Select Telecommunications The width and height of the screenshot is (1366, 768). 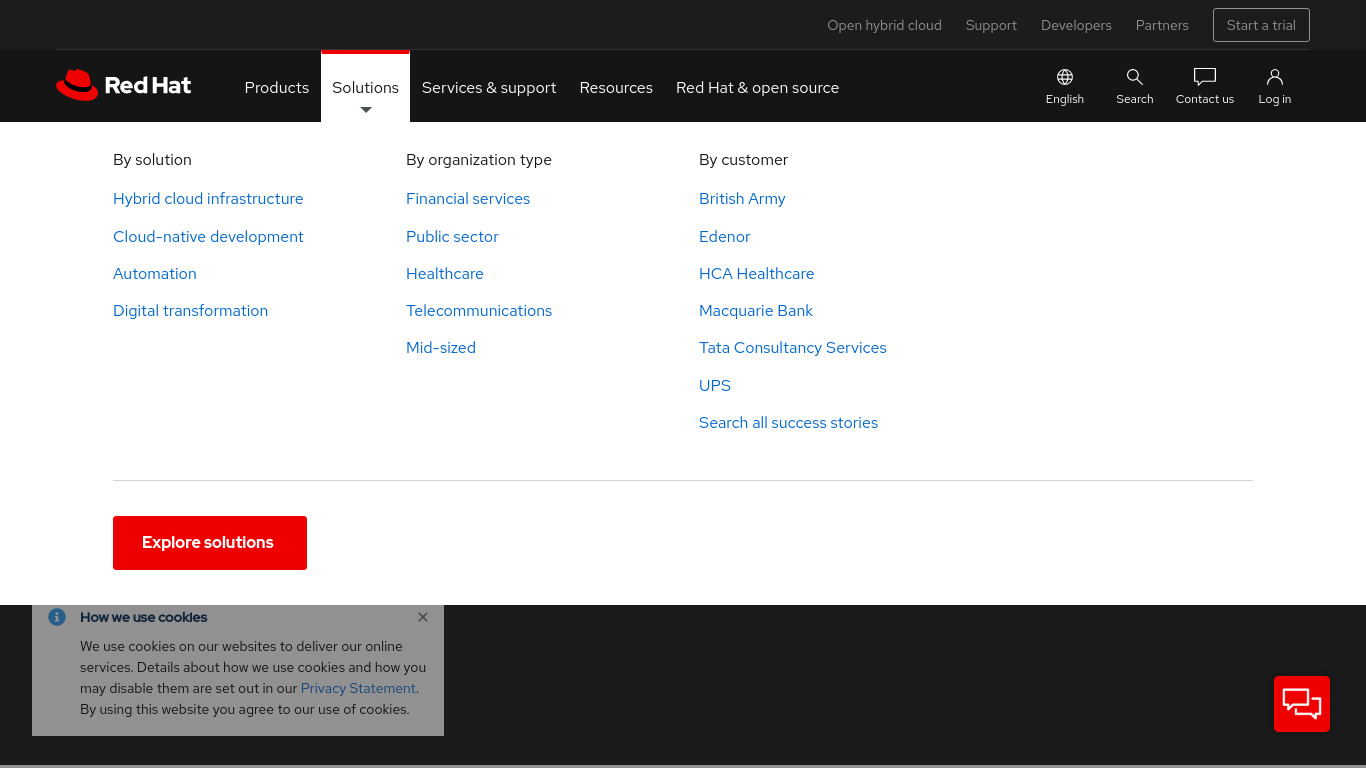(479, 311)
